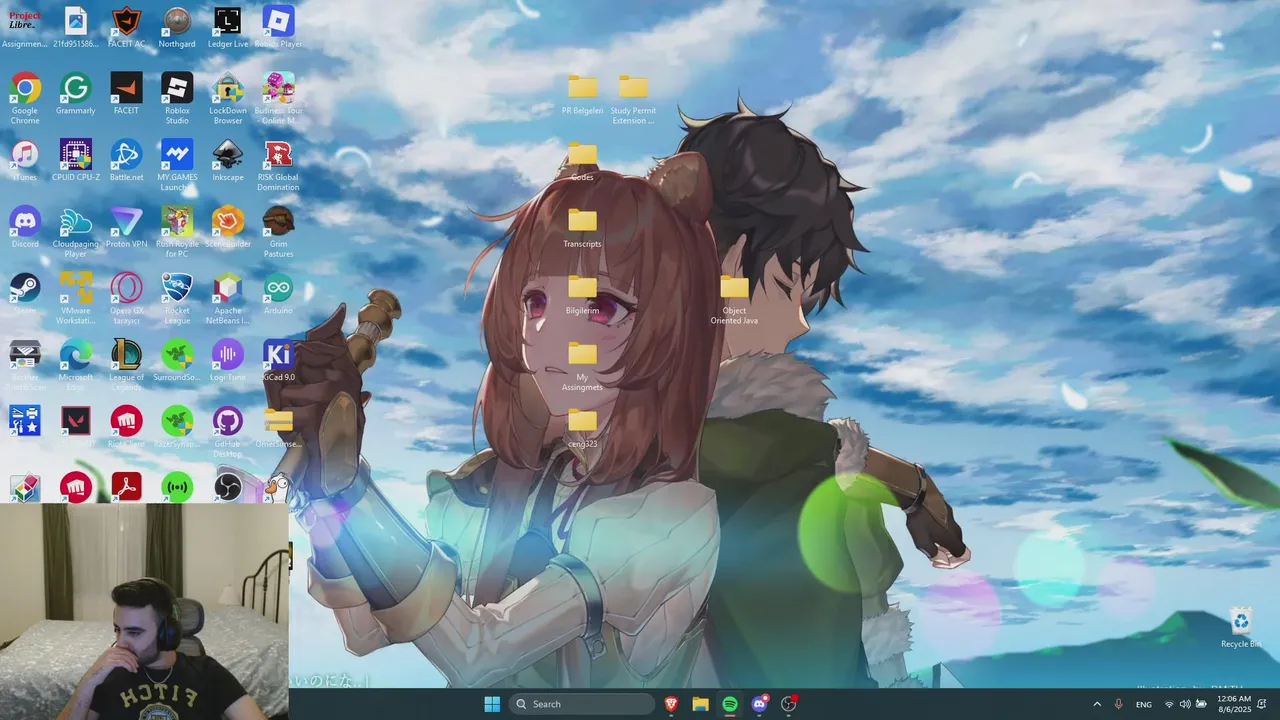Select the Logi Tune icon
The height and width of the screenshot is (720, 1280).
point(228,361)
